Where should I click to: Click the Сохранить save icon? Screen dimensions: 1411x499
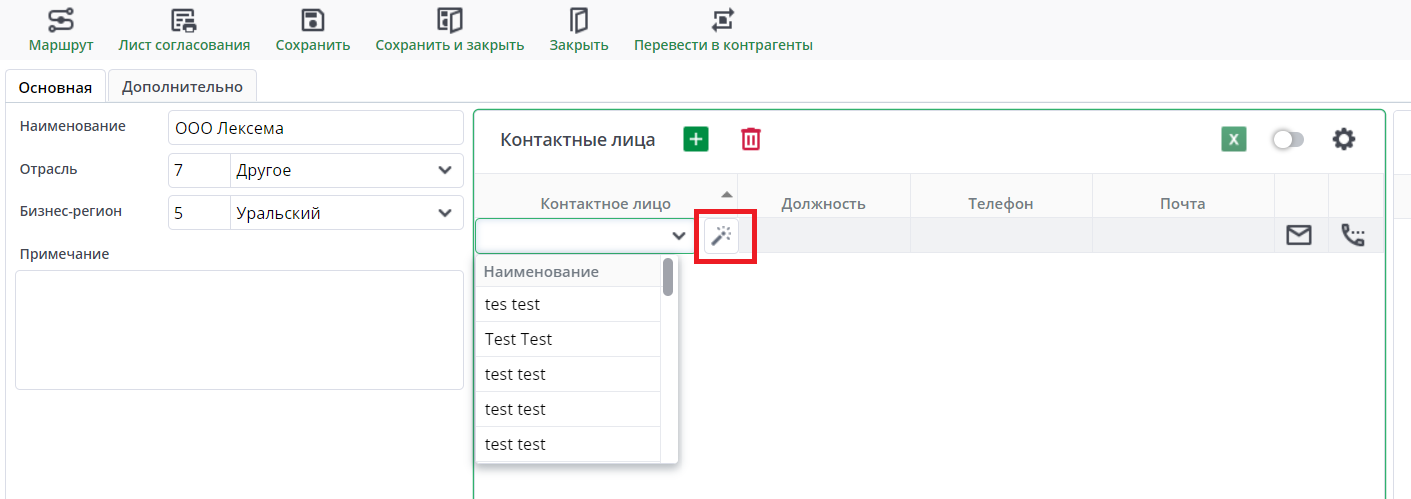tap(313, 20)
